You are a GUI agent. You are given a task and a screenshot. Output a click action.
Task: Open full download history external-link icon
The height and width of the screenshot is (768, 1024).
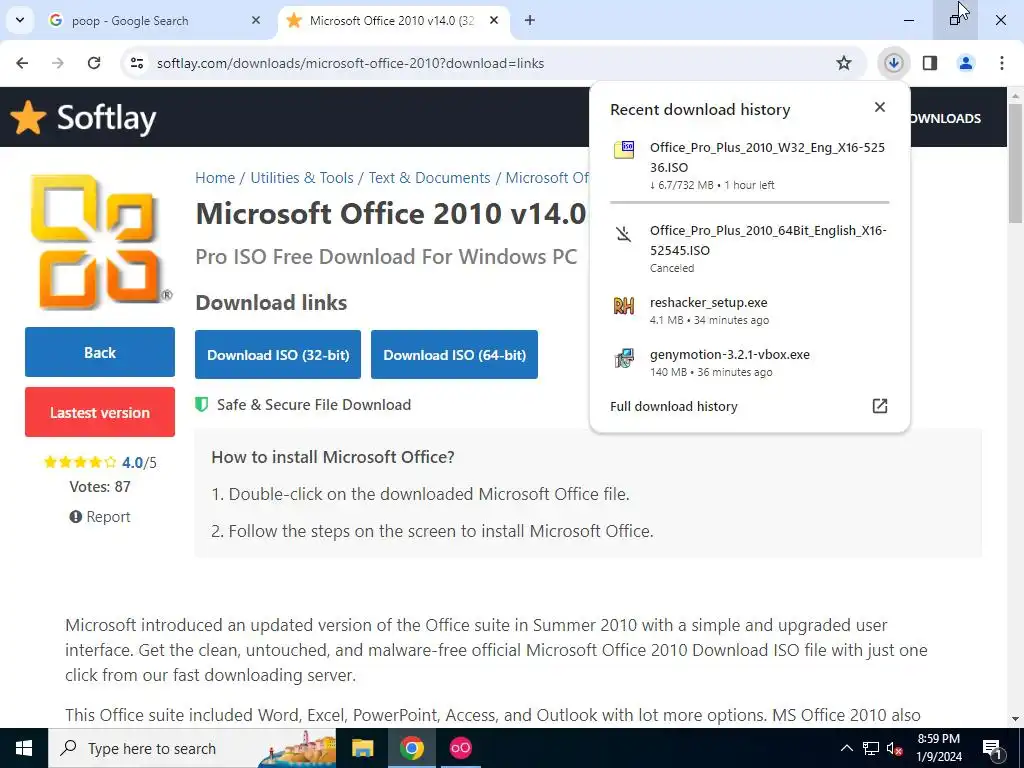[x=880, y=406]
